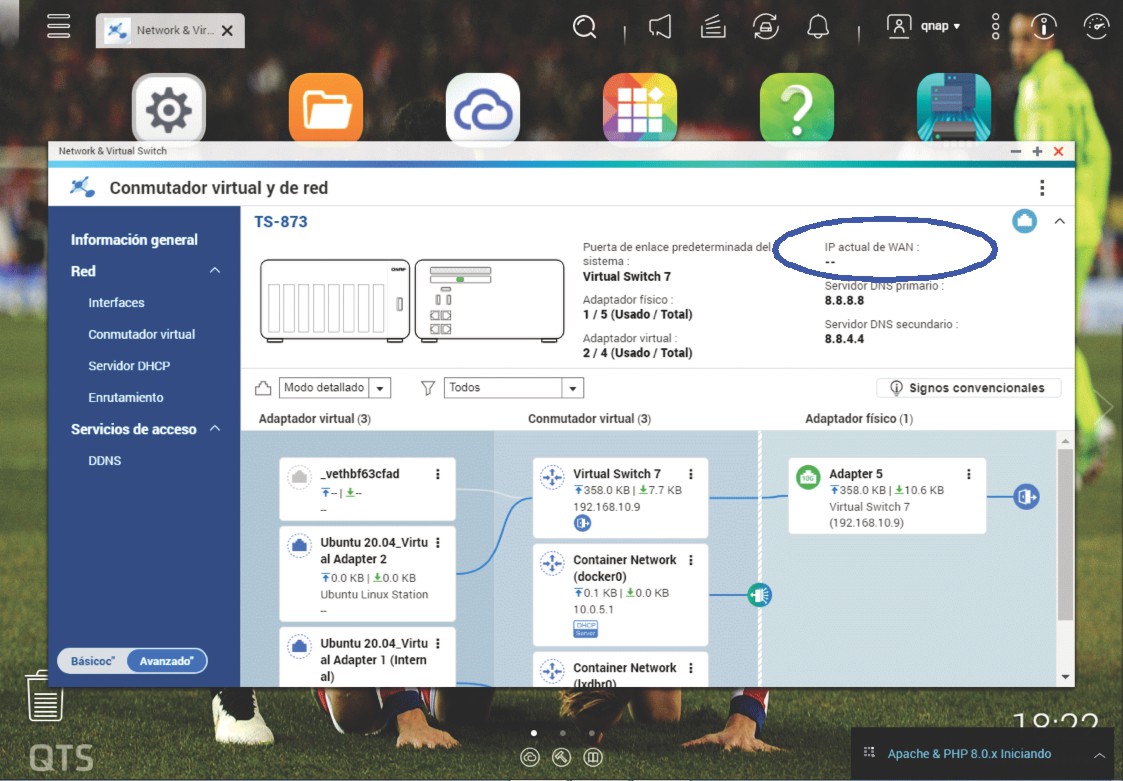Open the qnap user account menu
The image size is (1123, 781).
point(925,27)
